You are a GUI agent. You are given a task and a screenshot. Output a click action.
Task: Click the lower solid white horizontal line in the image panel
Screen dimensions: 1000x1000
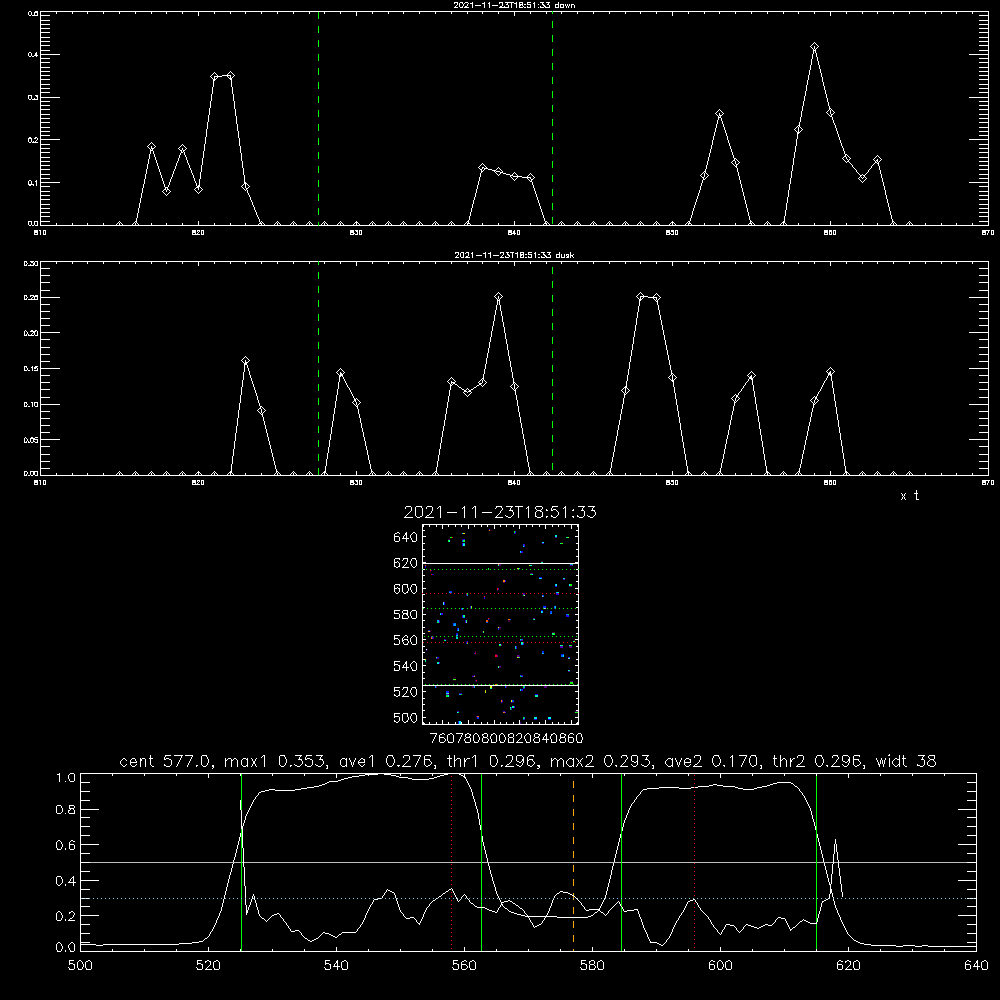click(500, 685)
